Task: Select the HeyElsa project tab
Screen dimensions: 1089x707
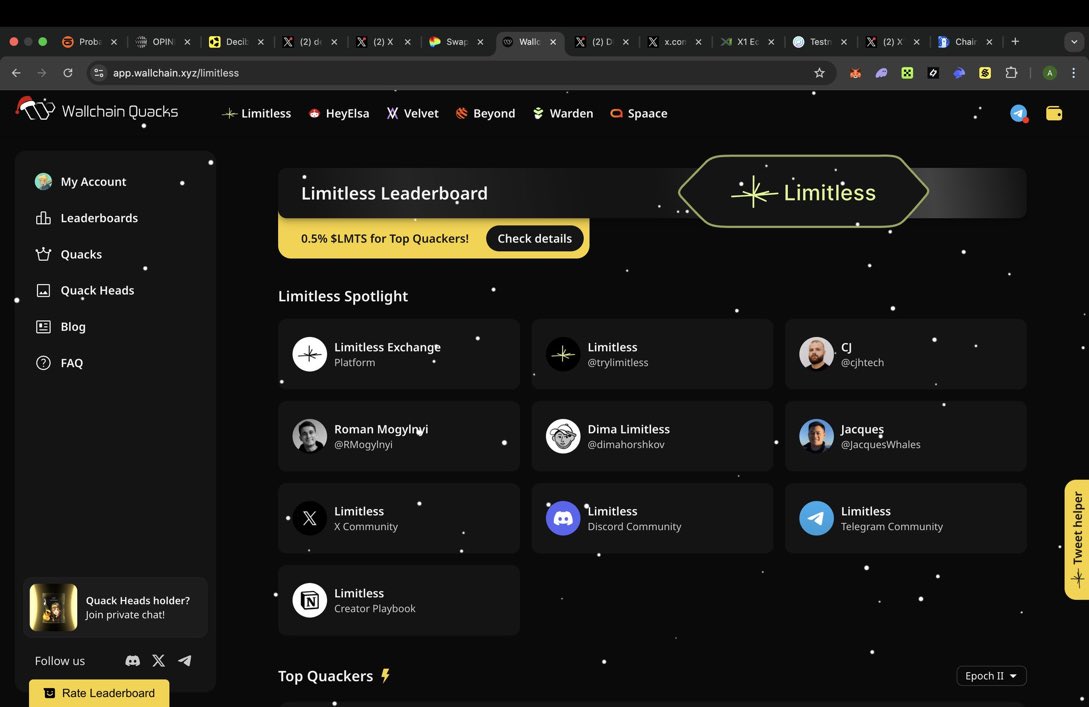Action: (338, 113)
